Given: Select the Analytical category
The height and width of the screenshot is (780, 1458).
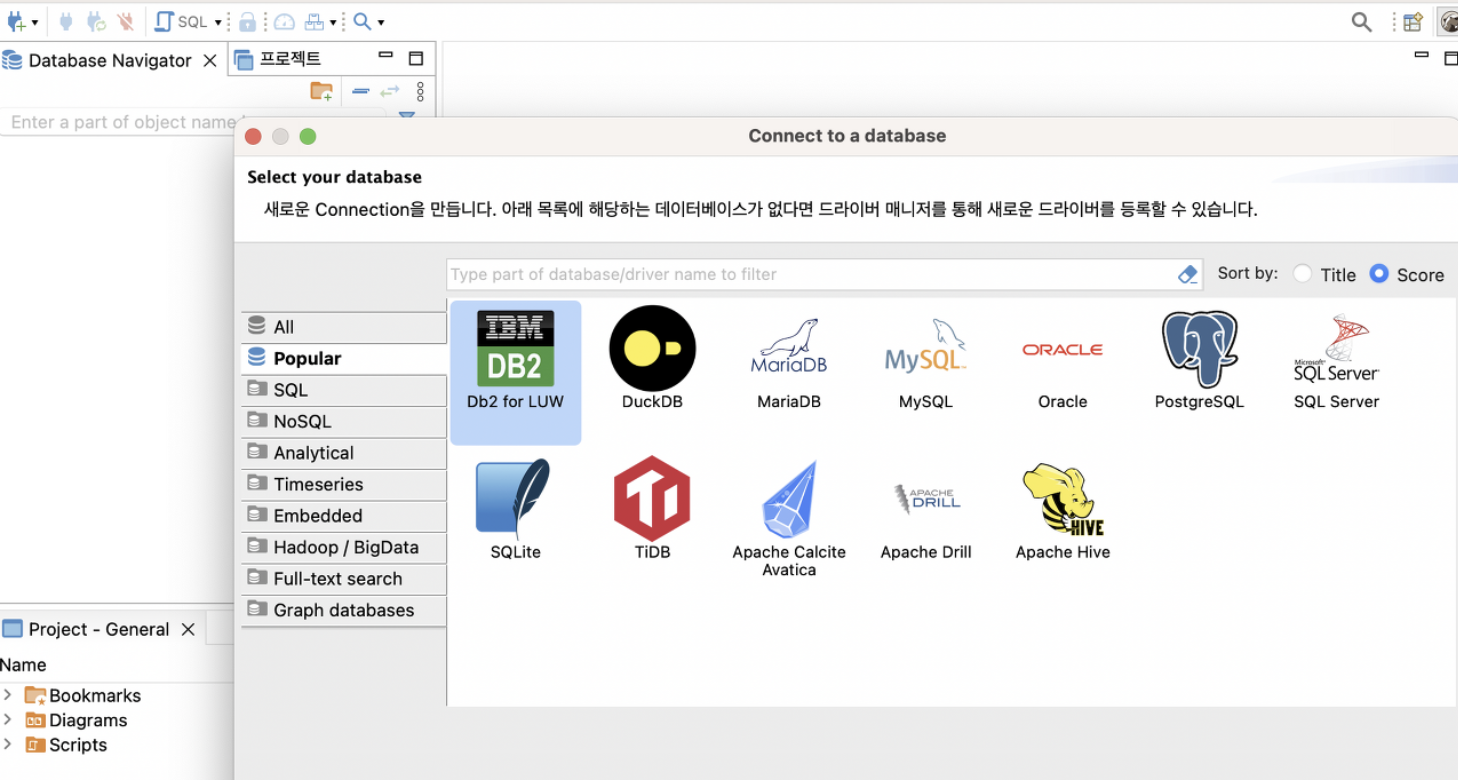Looking at the screenshot, I should [x=344, y=453].
